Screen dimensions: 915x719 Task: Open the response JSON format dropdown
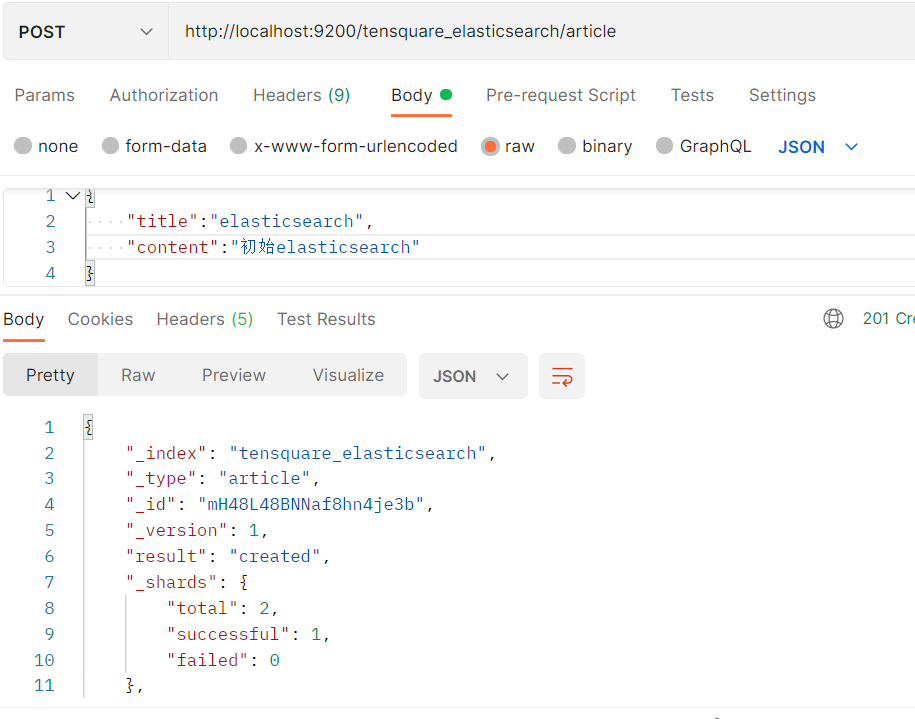click(471, 376)
